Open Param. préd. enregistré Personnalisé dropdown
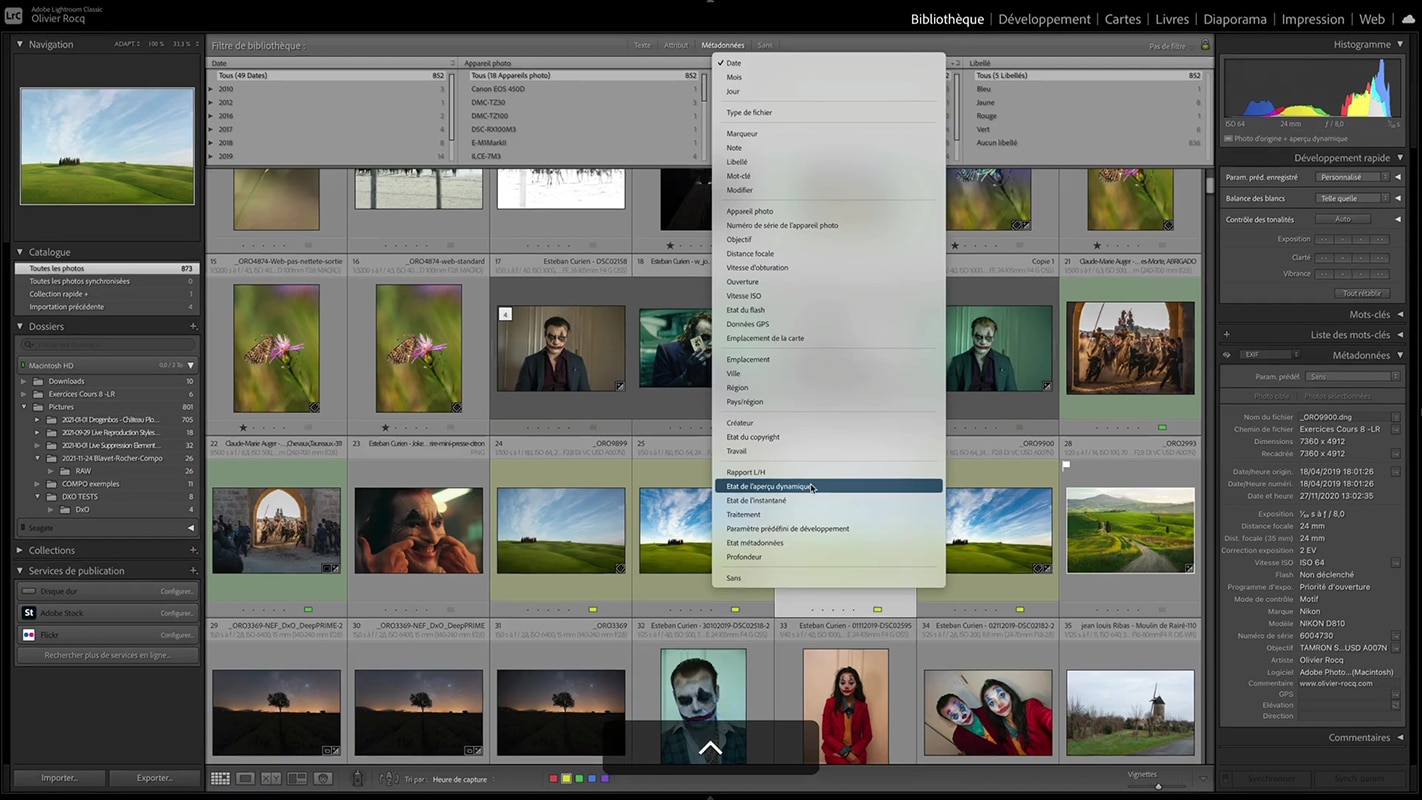Screen dimensions: 1422x800 [x=1351, y=177]
